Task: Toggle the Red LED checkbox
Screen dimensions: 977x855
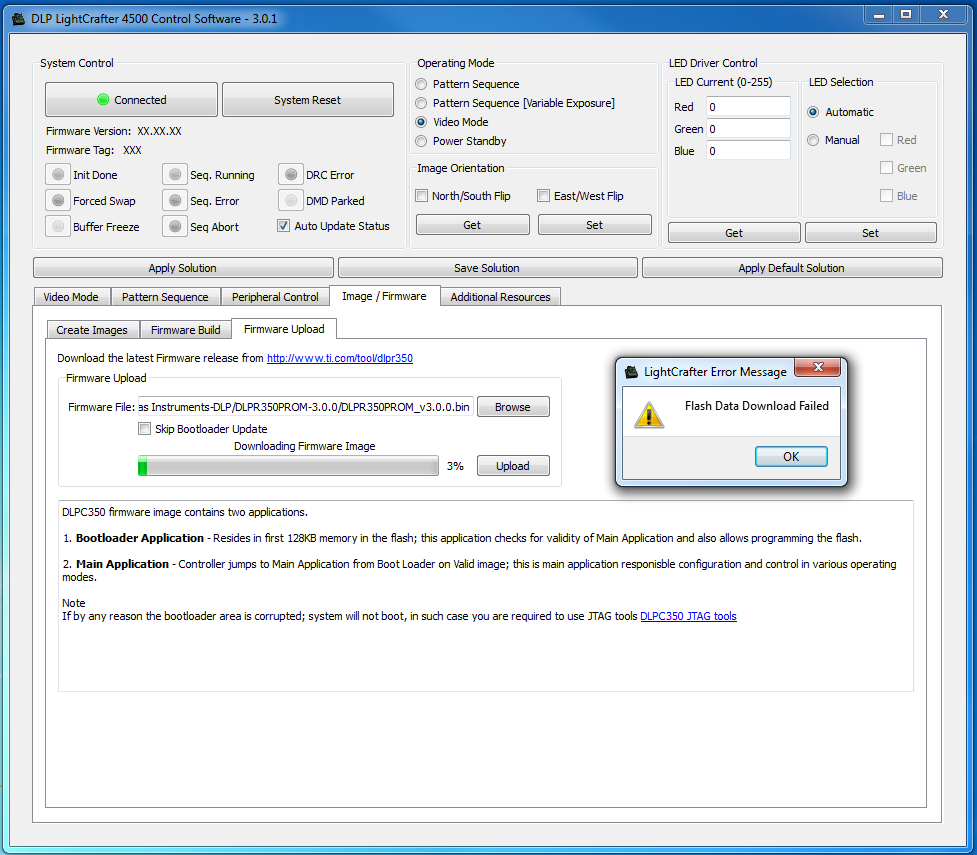Action: [886, 140]
